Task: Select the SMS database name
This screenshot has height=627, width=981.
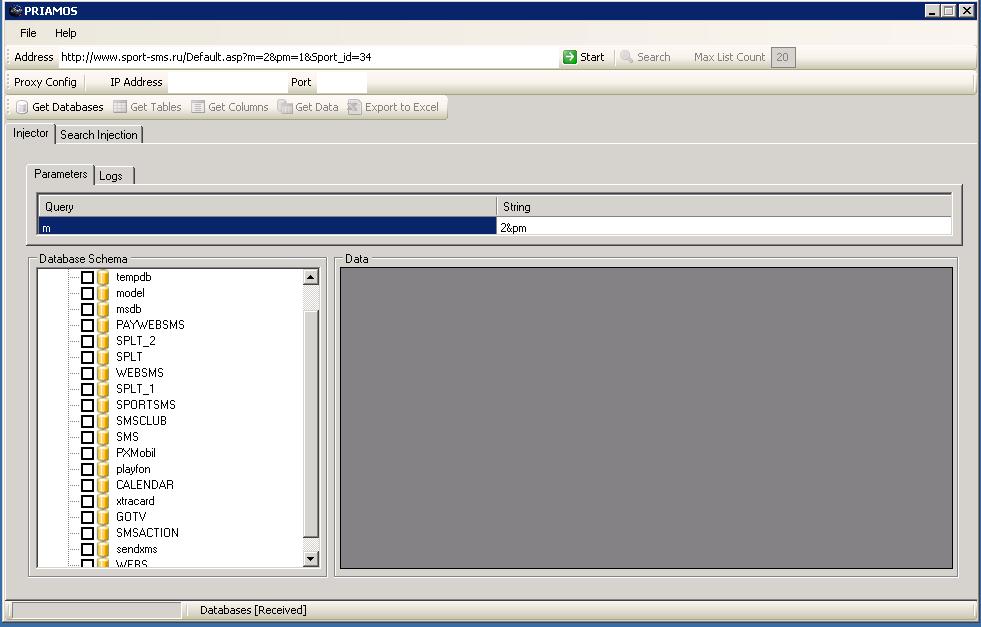Action: pyautogui.click(x=128, y=437)
